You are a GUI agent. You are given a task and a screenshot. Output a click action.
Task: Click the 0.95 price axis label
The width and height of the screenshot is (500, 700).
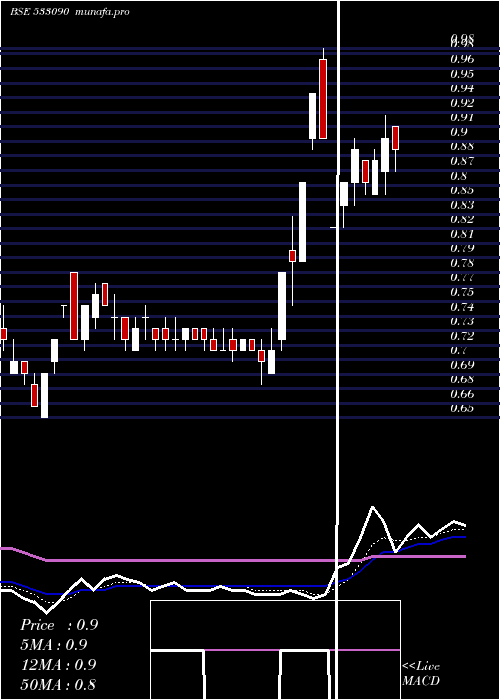[462, 73]
